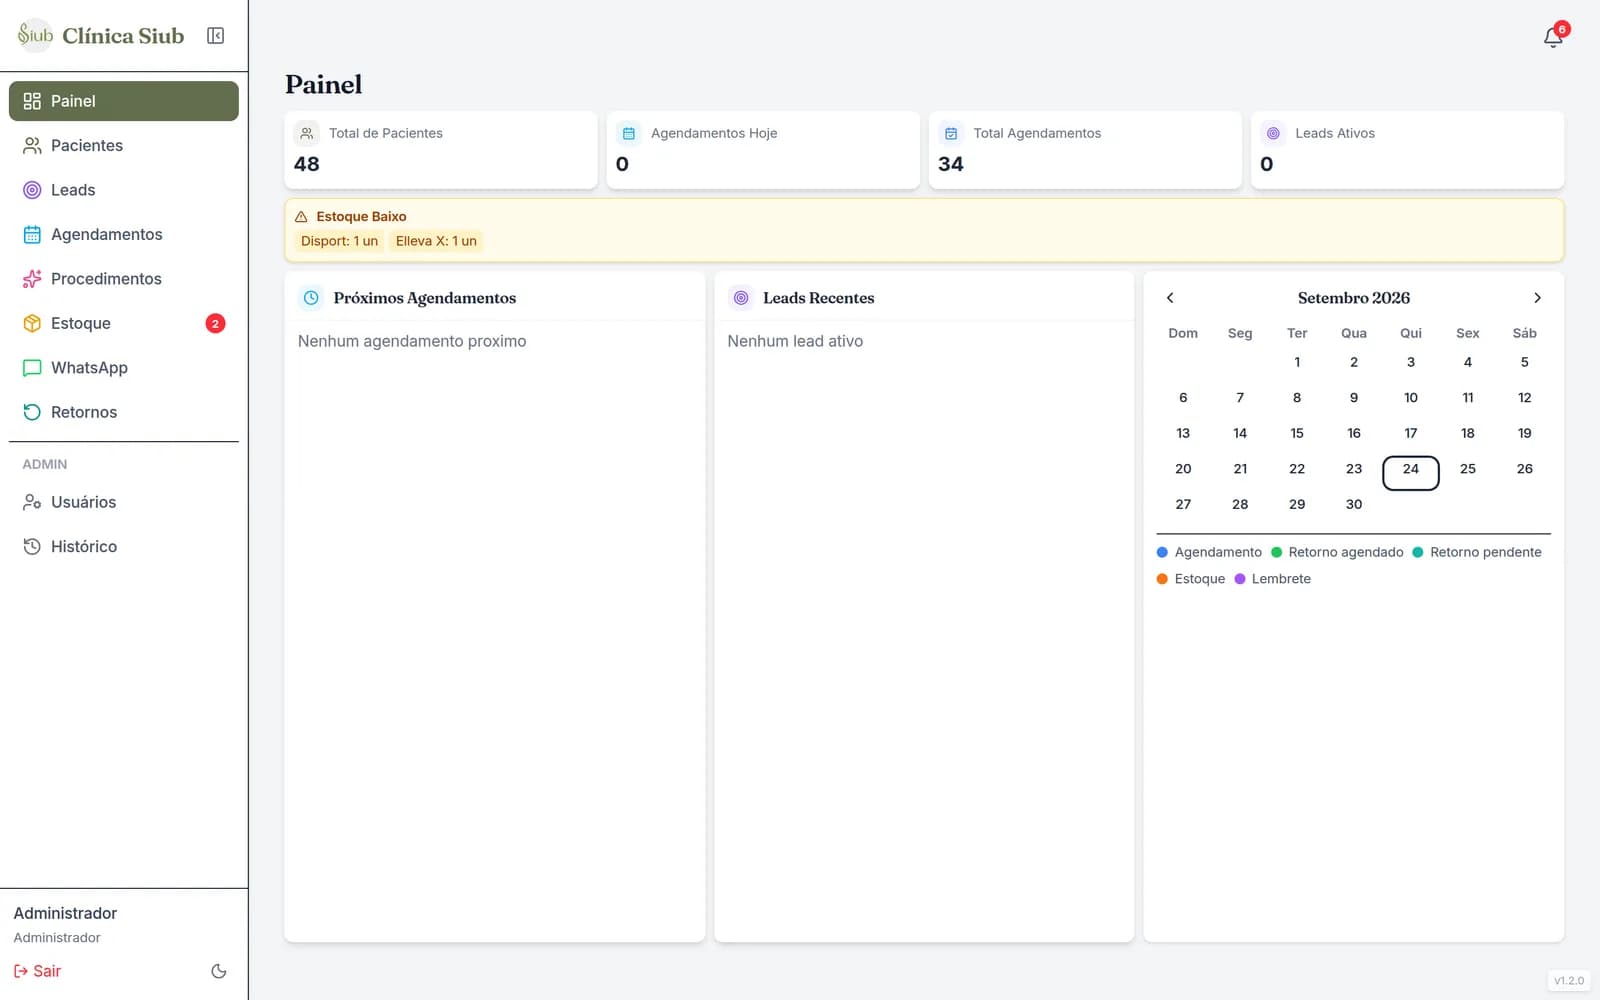Go to next month in calendar
Image resolution: width=1600 pixels, height=1000 pixels.
(1537, 298)
